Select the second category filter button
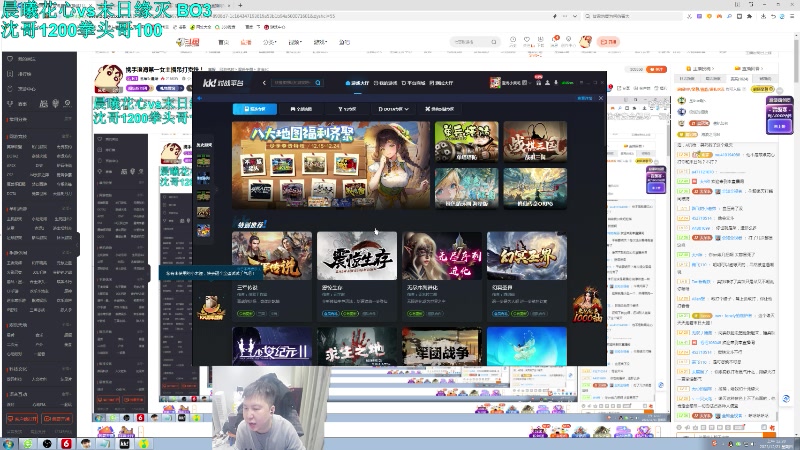Image resolution: width=800 pixels, height=450 pixels. [301, 109]
